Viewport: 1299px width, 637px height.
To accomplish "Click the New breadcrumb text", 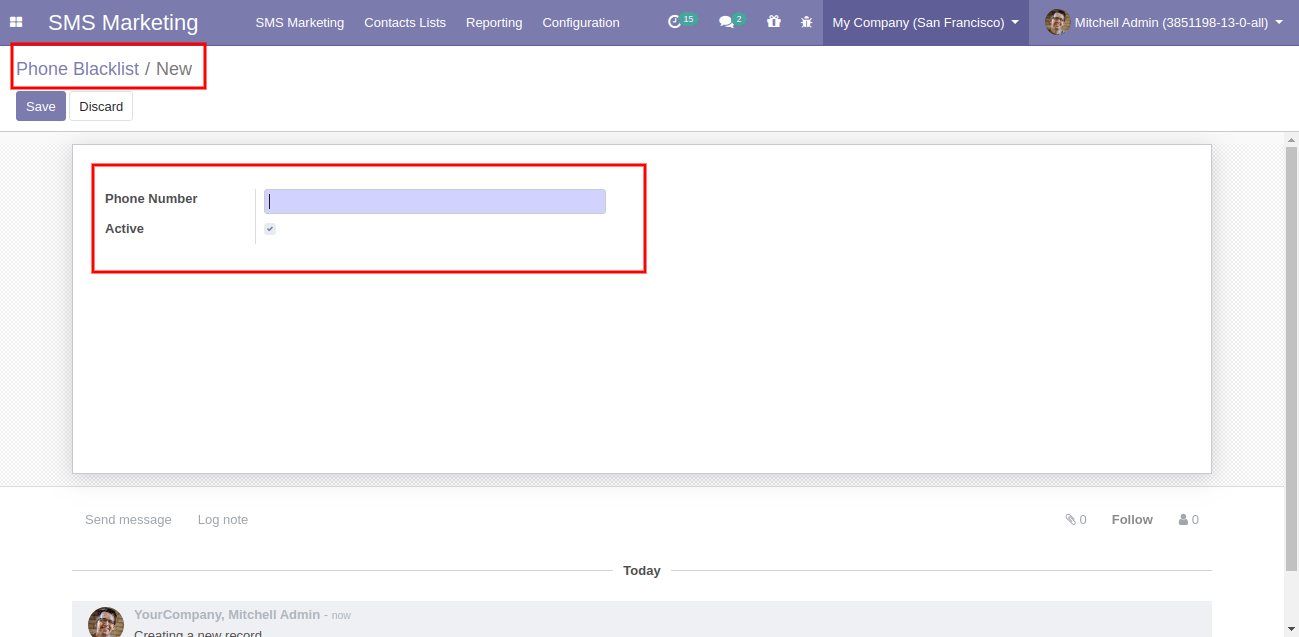I will point(174,69).
